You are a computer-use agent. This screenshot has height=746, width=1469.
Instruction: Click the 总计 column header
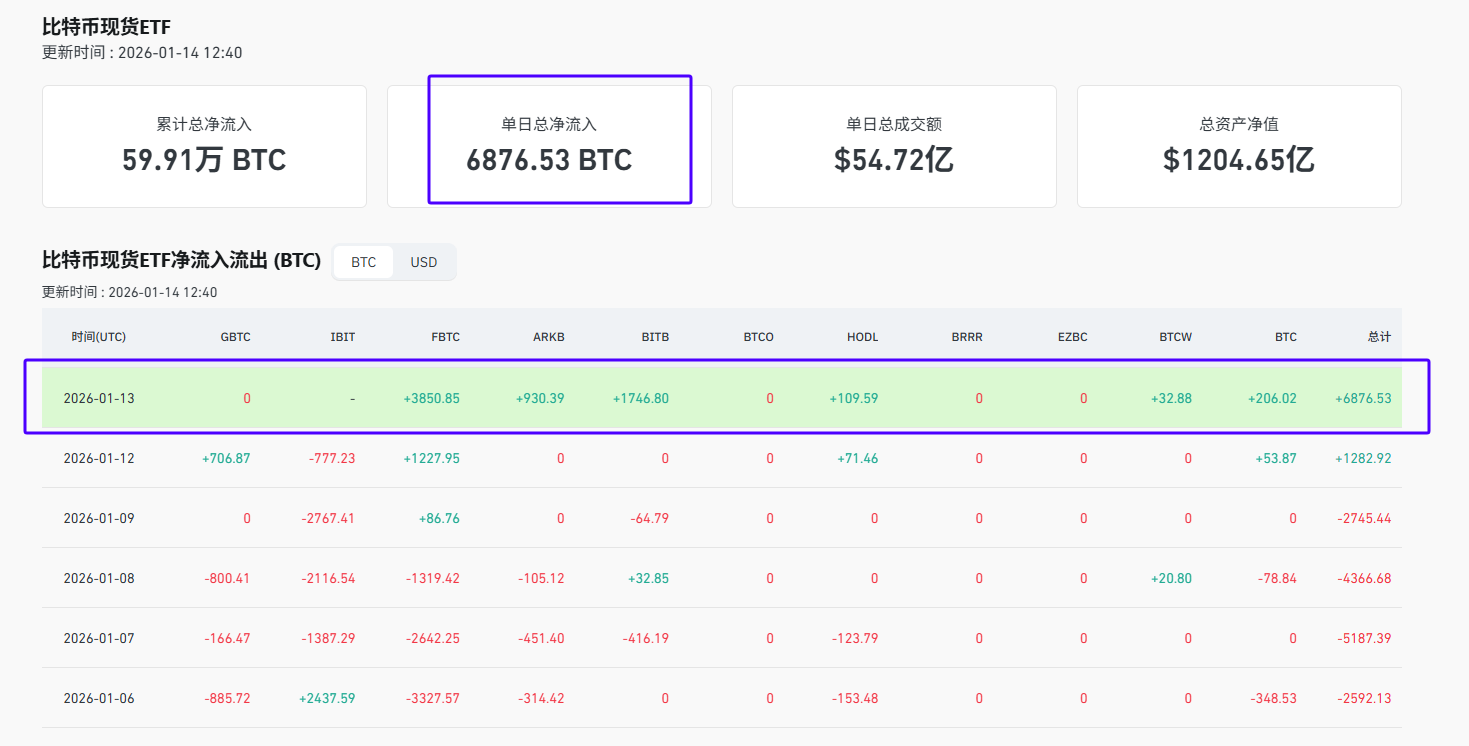point(1379,337)
